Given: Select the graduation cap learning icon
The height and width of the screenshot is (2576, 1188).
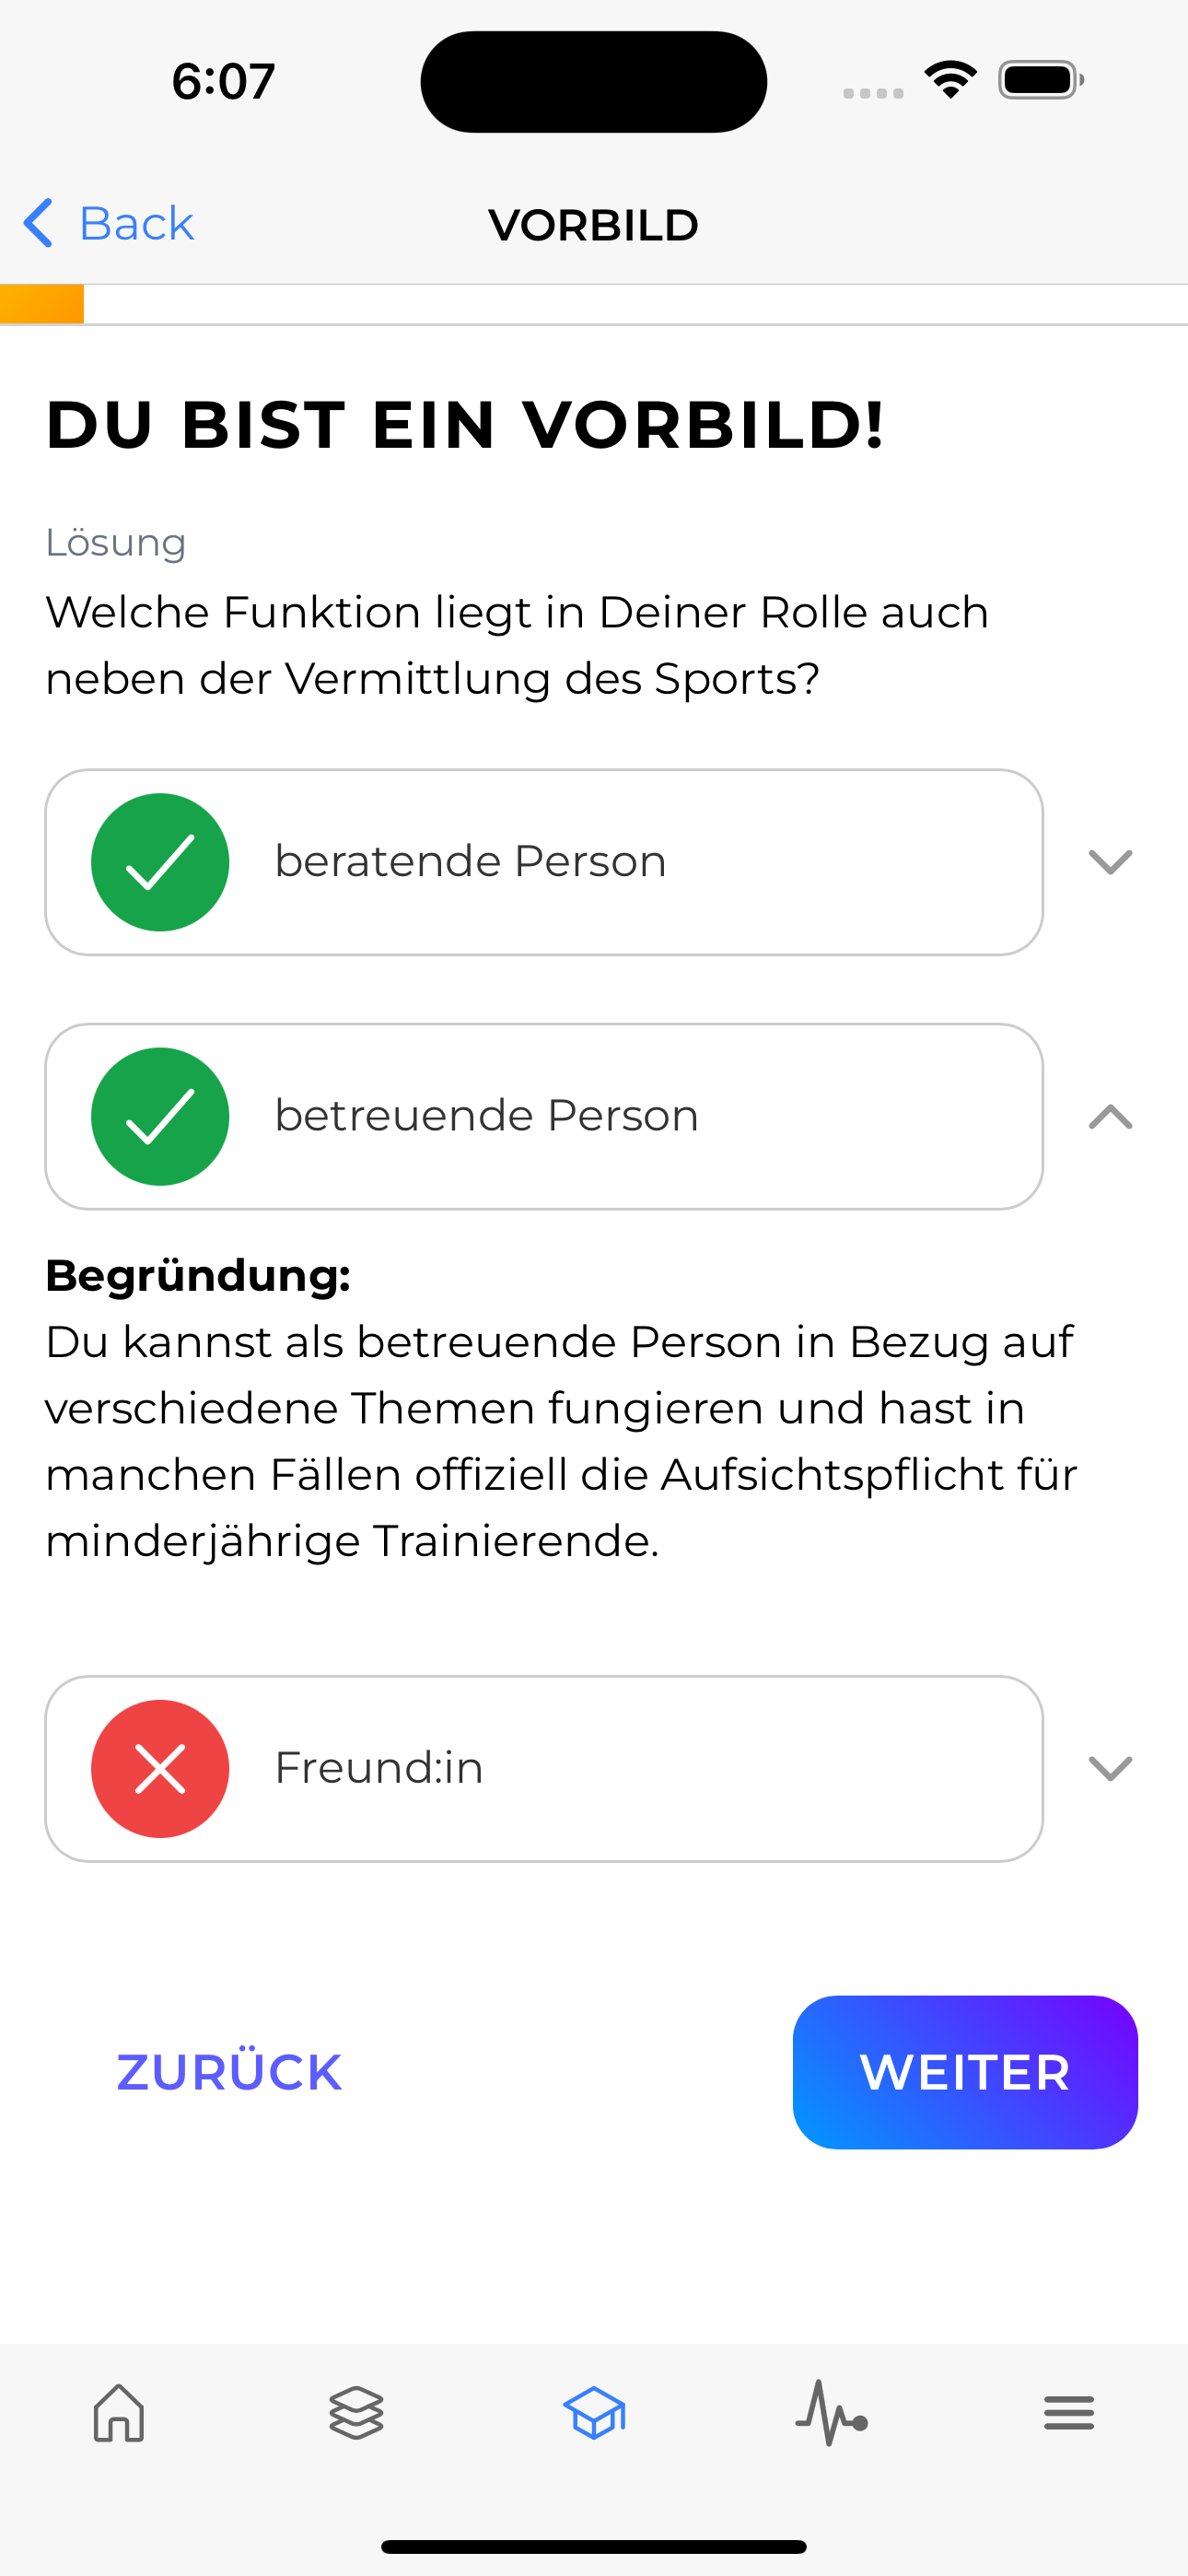Looking at the screenshot, I should tap(594, 2413).
